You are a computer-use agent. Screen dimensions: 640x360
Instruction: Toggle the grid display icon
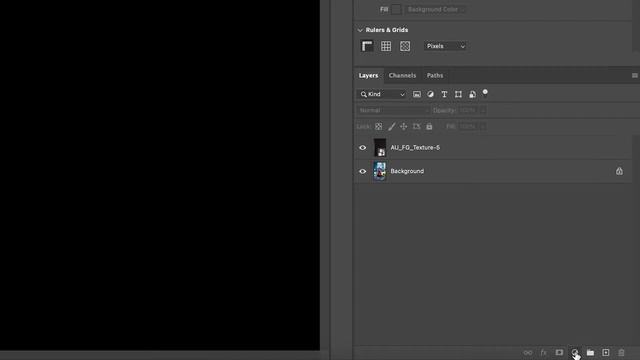[x=386, y=46]
